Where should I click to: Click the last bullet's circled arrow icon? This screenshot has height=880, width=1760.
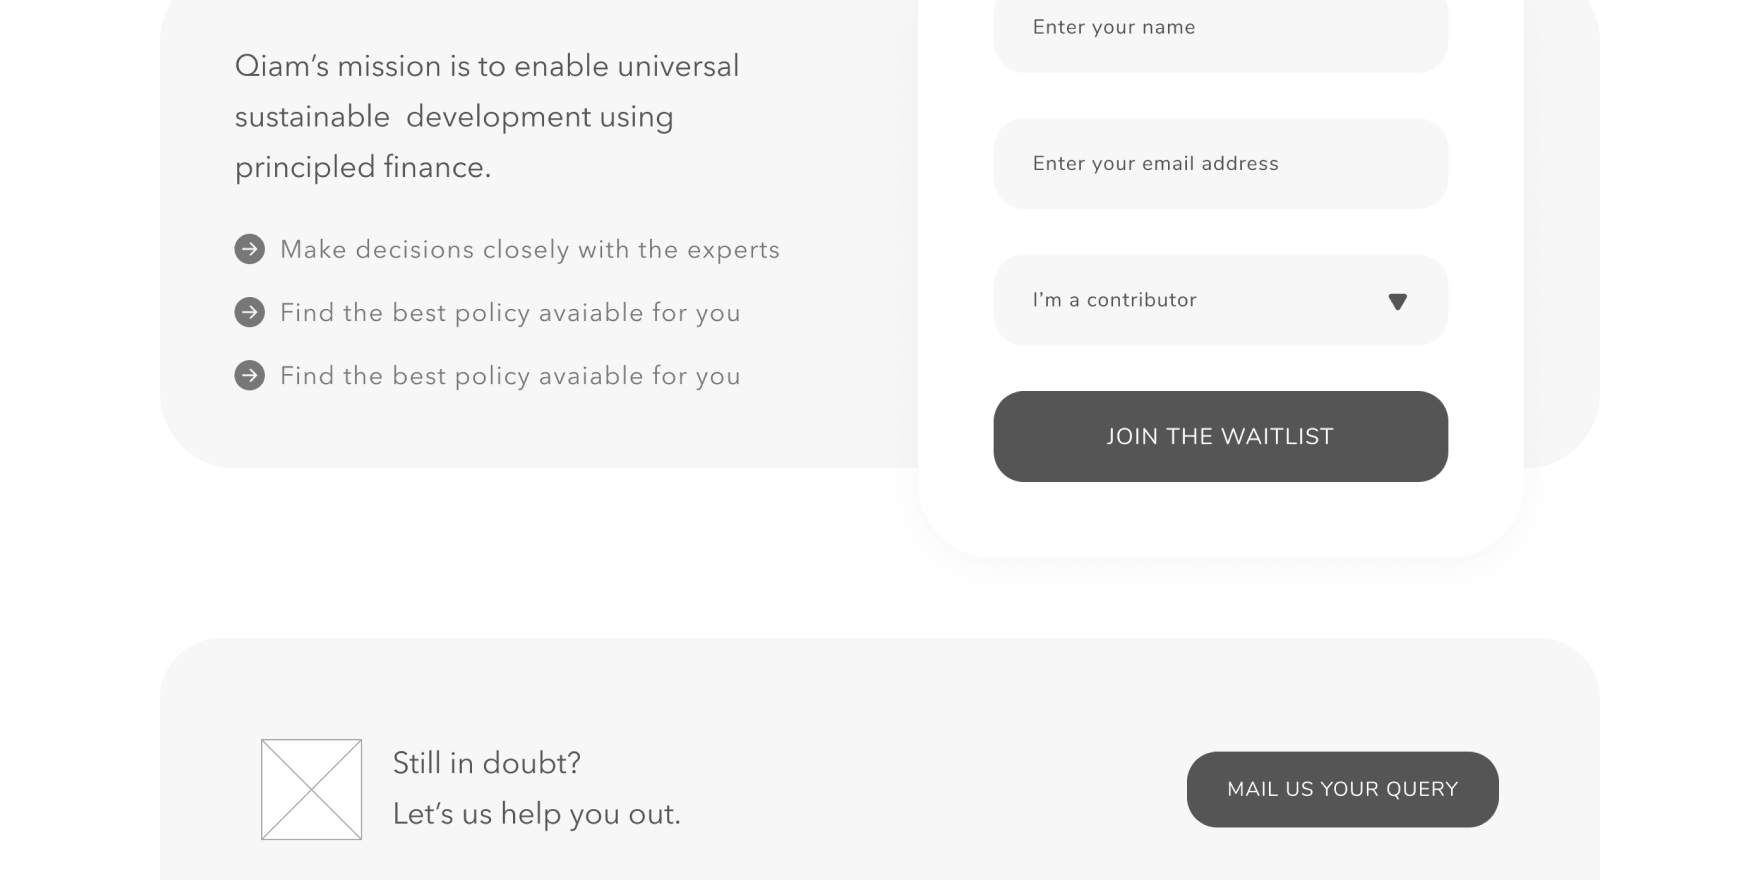[x=249, y=375]
